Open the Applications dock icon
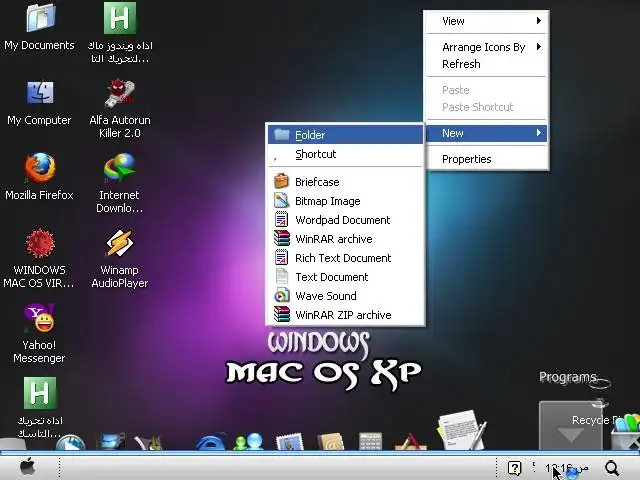 411,442
